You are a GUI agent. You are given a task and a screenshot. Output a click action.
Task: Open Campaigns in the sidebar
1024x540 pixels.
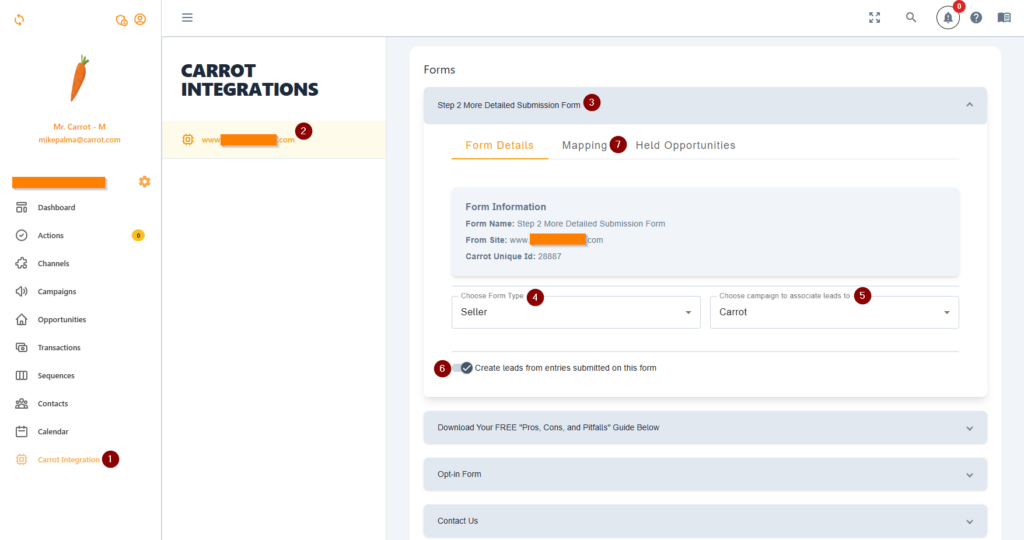57,292
